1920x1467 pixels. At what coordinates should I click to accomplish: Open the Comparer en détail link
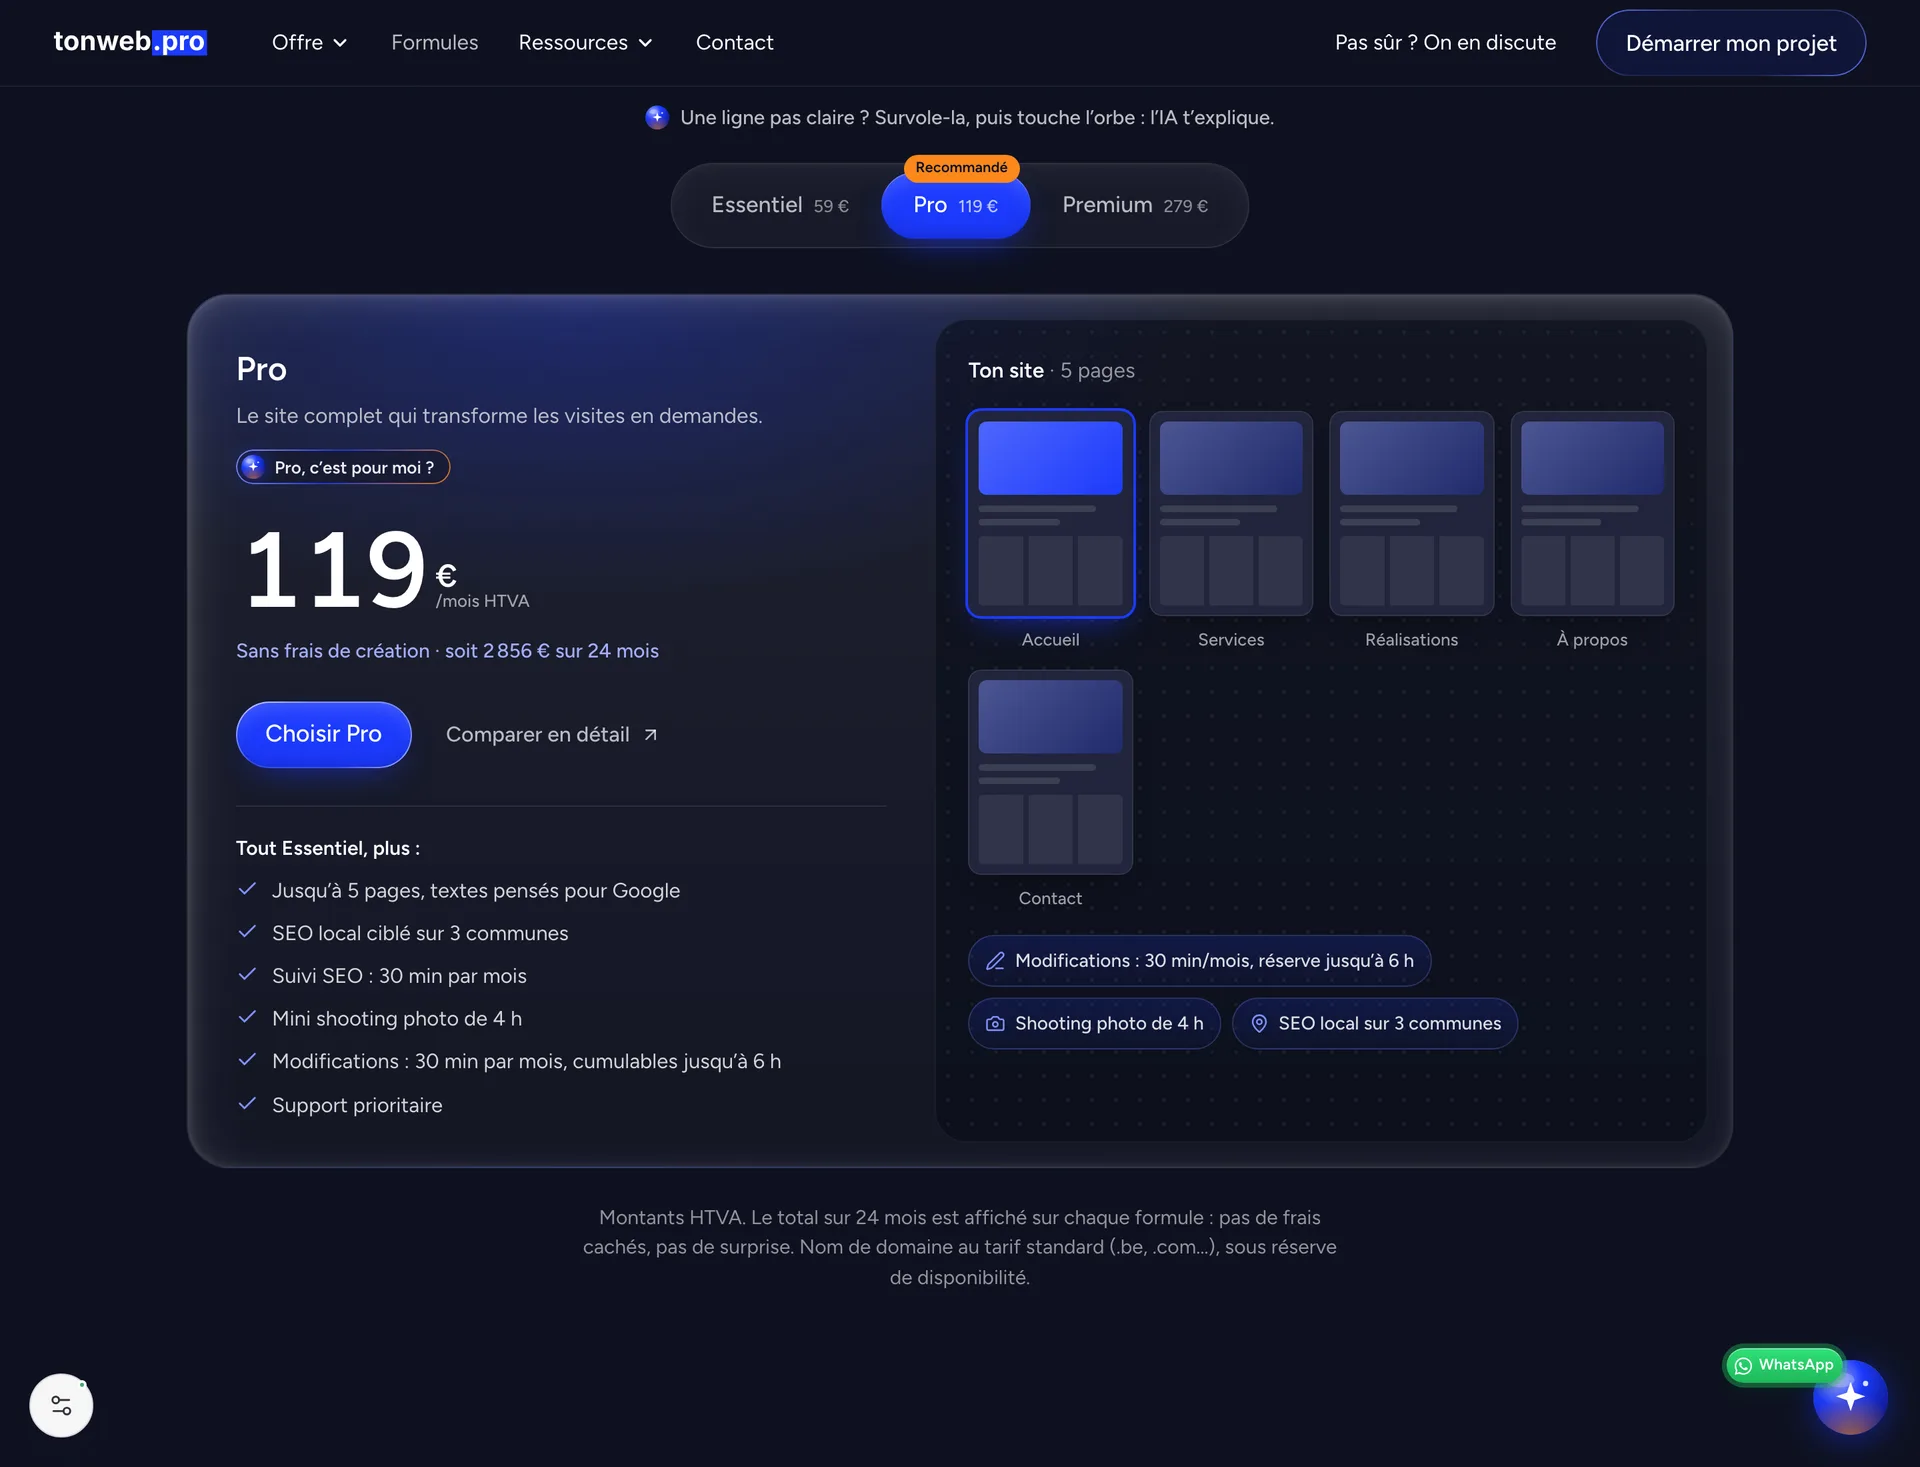pos(551,734)
